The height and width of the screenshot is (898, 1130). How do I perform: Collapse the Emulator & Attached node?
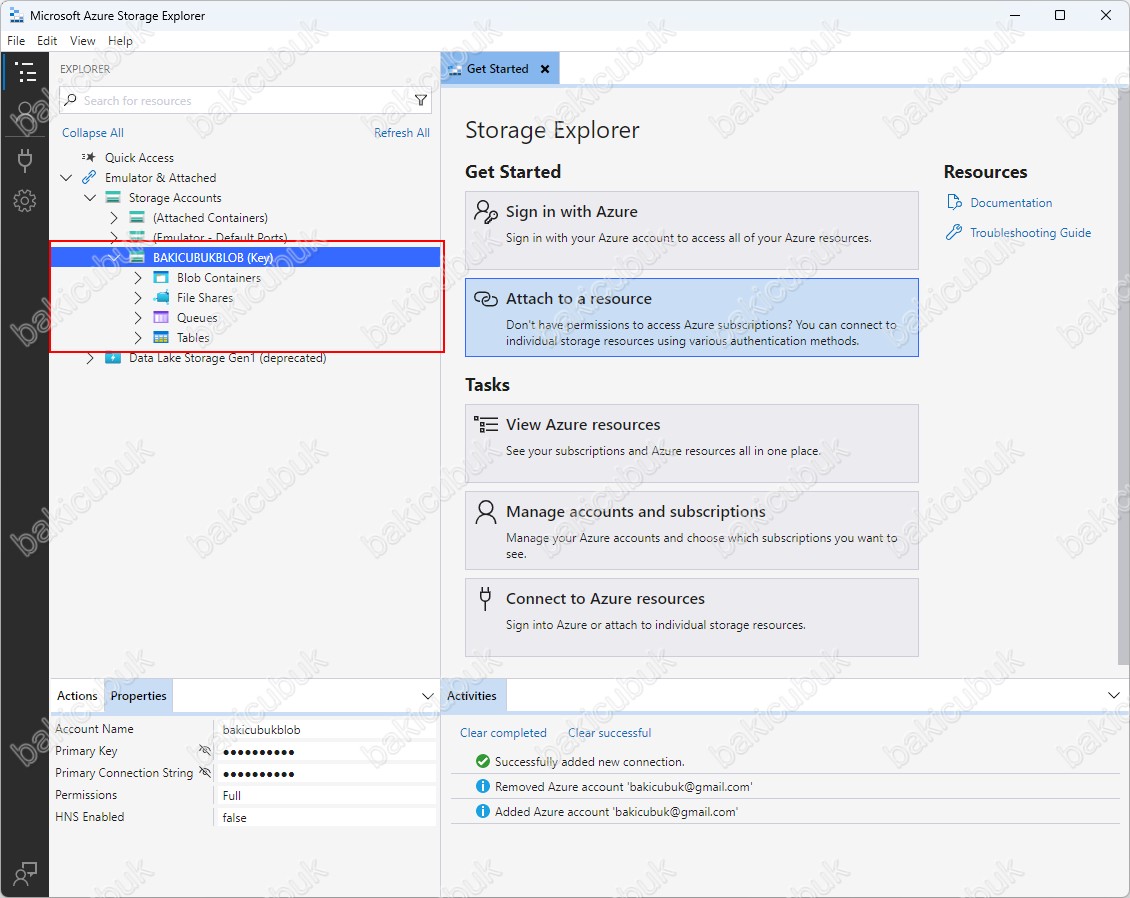click(66, 177)
